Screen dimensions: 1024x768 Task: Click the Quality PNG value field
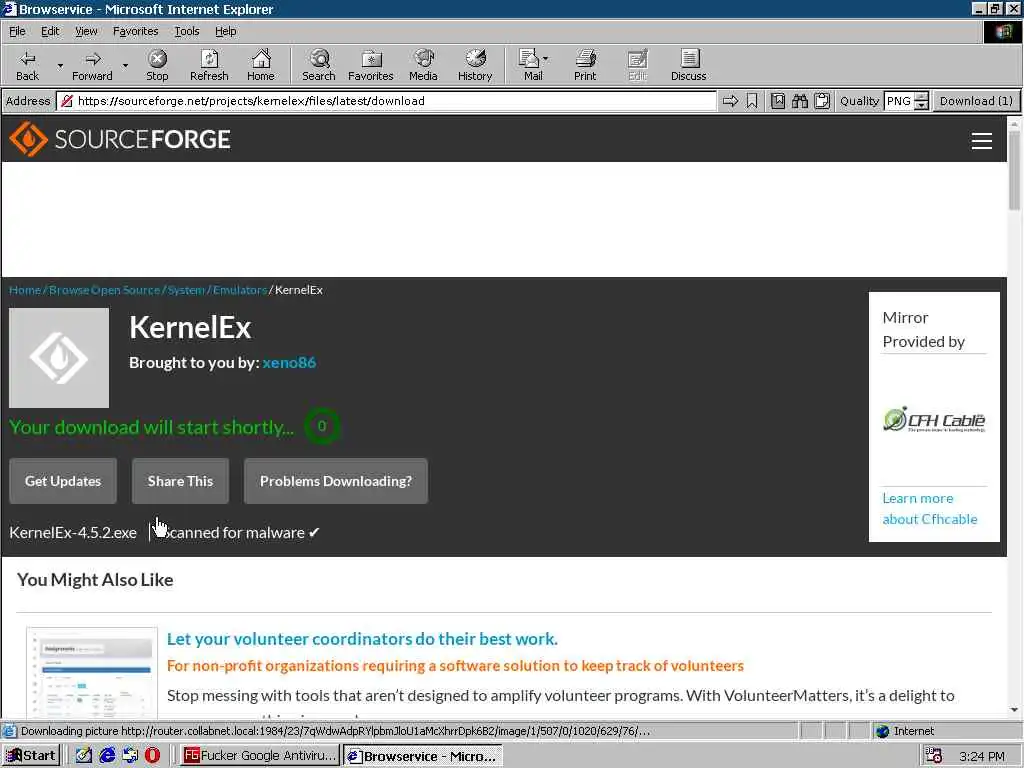899,101
